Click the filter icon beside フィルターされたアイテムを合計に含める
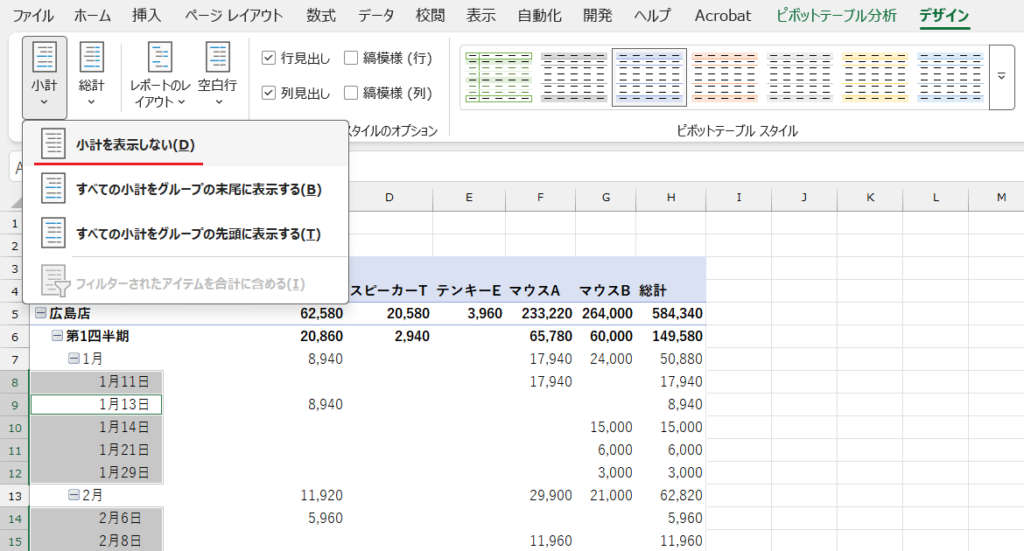This screenshot has width=1024, height=551. [x=55, y=281]
